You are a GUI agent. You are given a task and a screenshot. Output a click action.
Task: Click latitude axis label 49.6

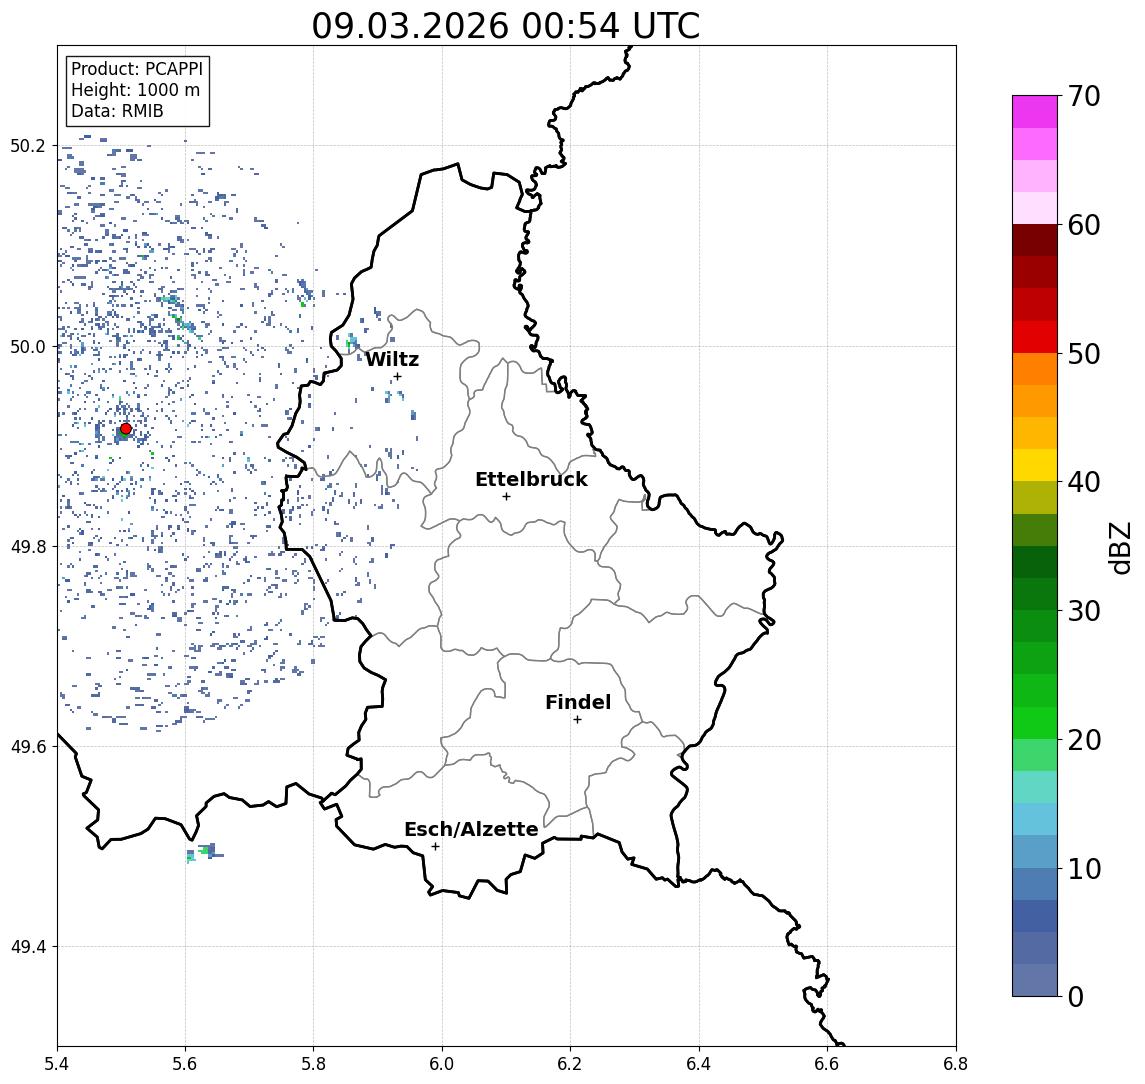[x=27, y=747]
